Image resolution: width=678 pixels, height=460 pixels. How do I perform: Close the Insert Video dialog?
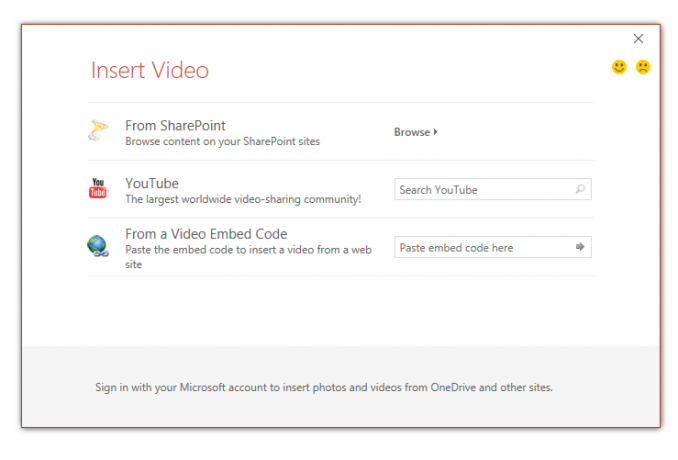point(638,38)
